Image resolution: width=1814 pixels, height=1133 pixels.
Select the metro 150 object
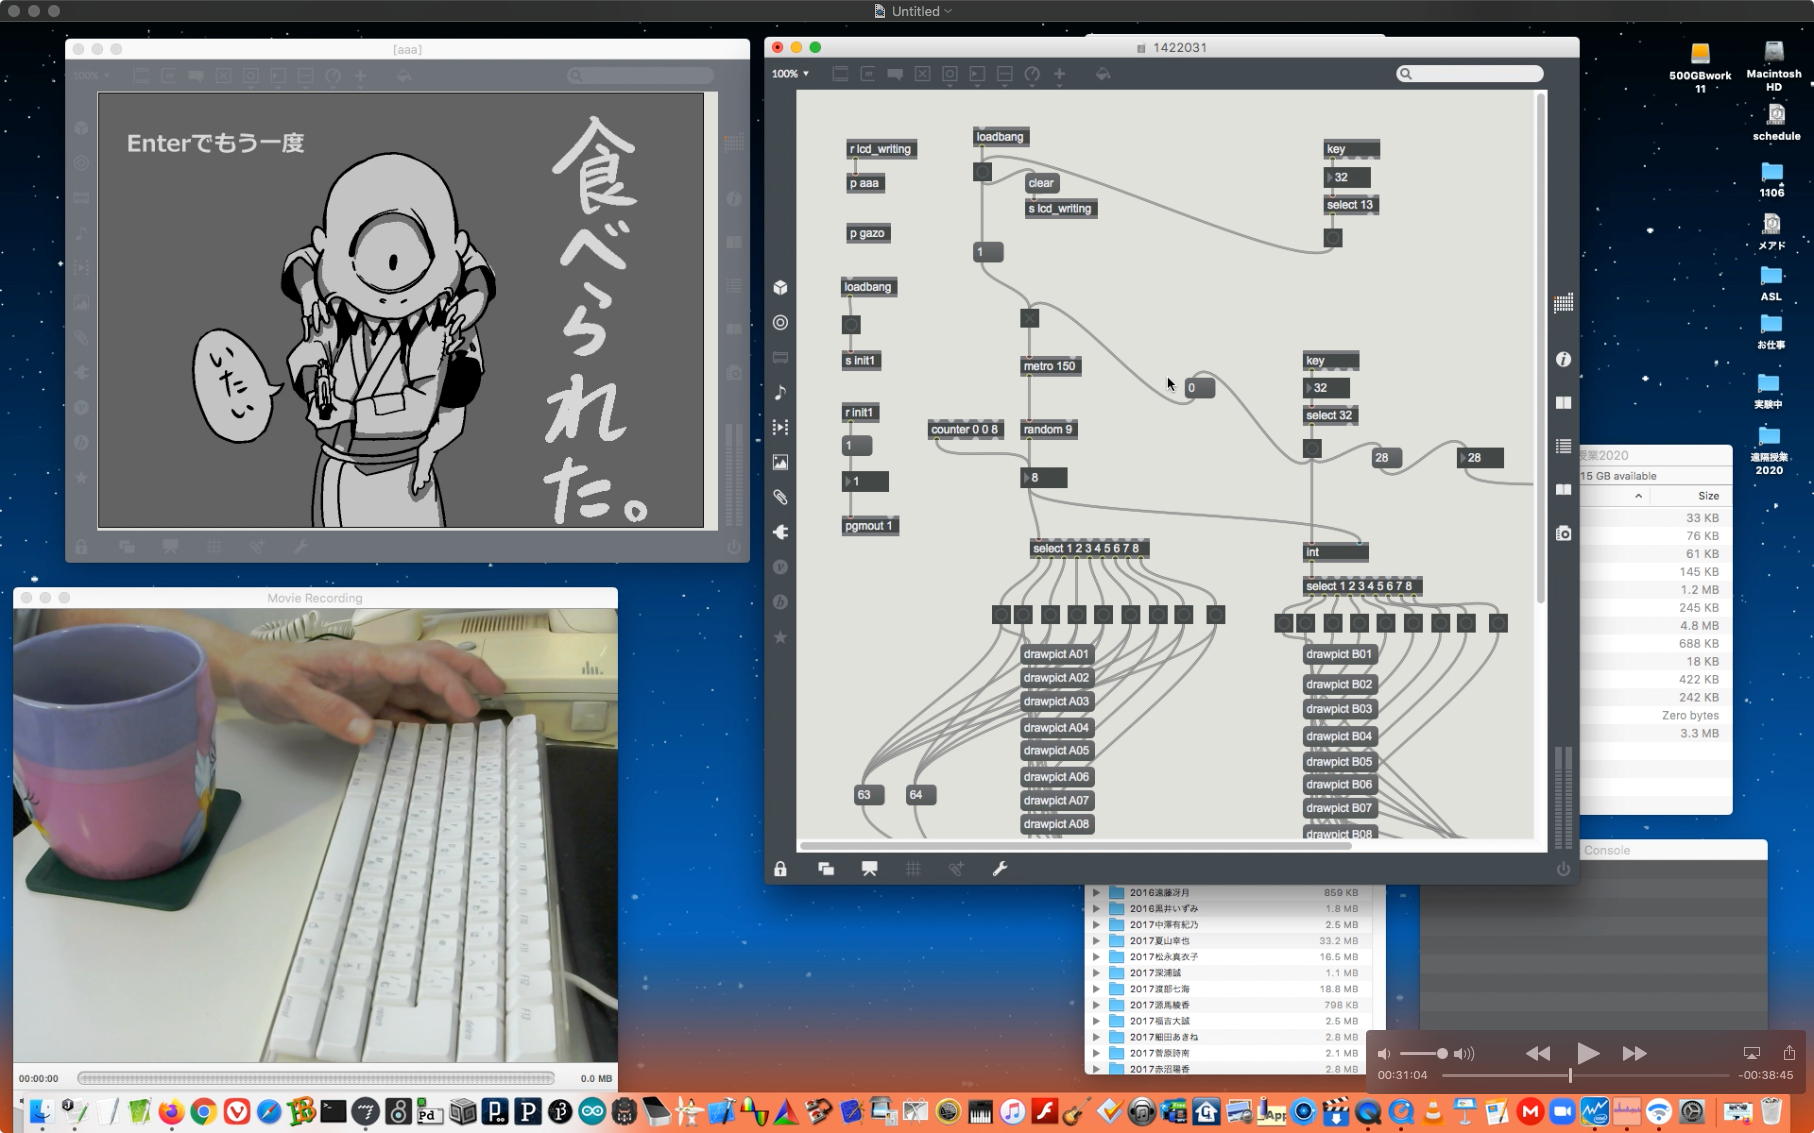(1049, 366)
